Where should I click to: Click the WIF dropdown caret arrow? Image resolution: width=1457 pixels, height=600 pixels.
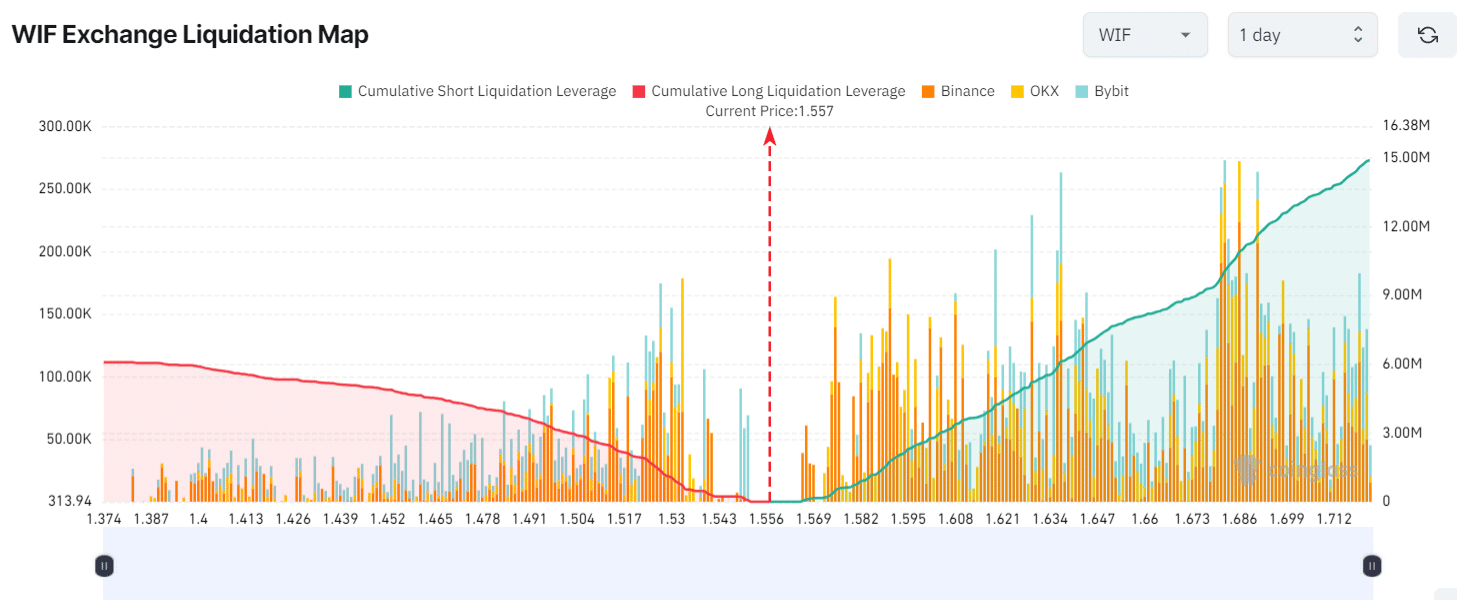tap(1185, 35)
